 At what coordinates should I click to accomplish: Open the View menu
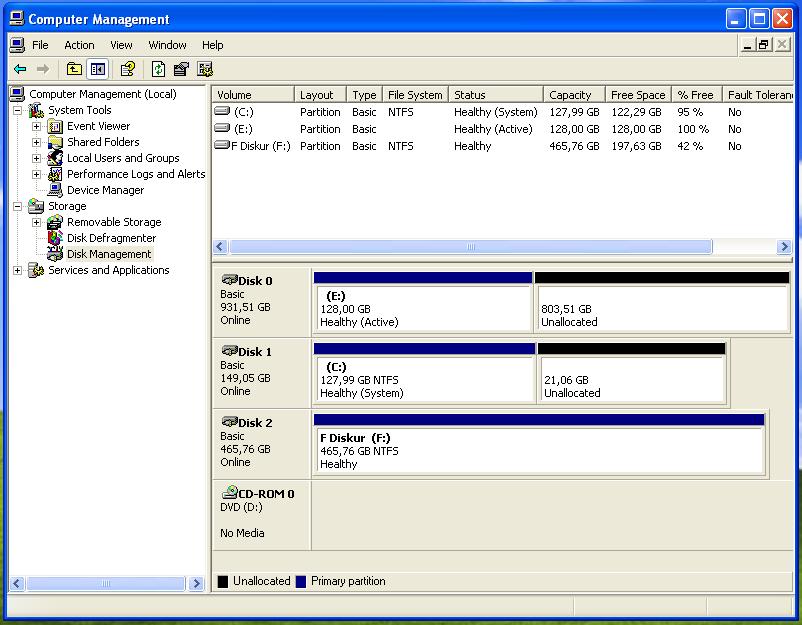pyautogui.click(x=121, y=45)
